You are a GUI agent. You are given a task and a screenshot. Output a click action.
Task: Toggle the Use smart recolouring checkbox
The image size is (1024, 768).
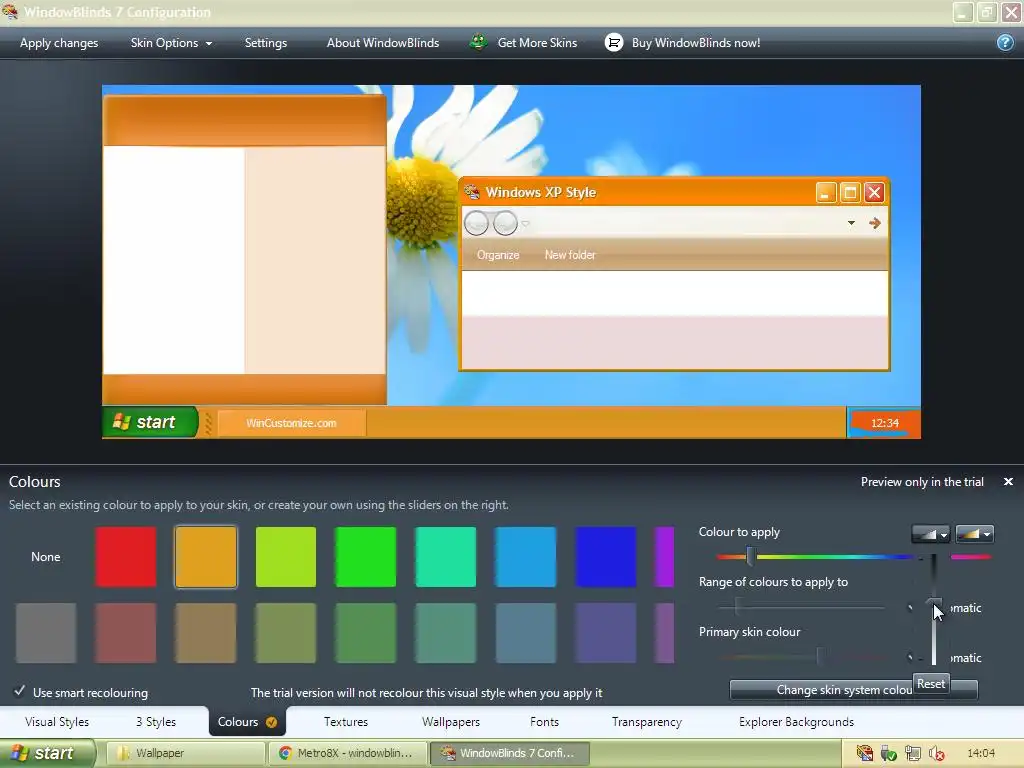(x=20, y=692)
